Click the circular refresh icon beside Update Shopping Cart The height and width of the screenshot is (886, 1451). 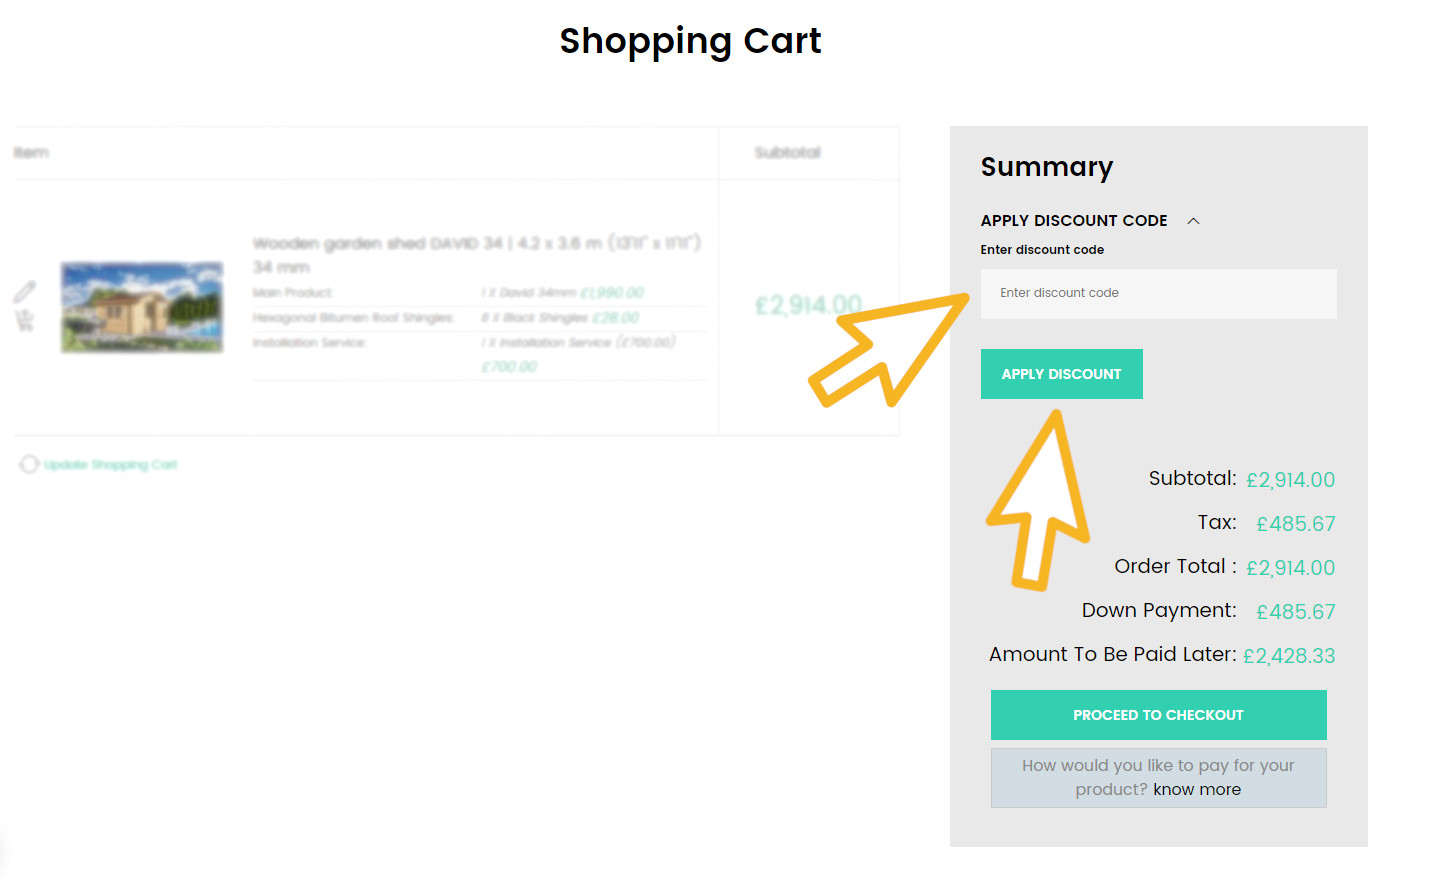(29, 464)
